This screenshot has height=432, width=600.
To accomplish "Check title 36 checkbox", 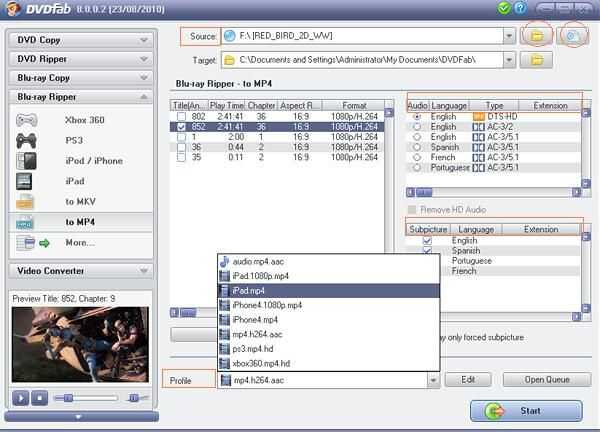I will (181, 147).
